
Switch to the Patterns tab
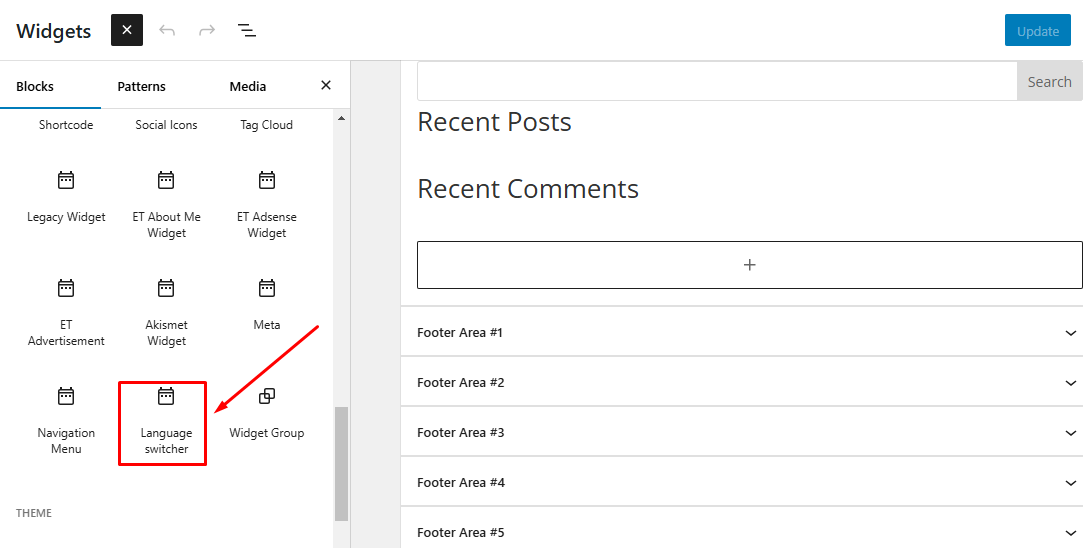click(x=142, y=86)
